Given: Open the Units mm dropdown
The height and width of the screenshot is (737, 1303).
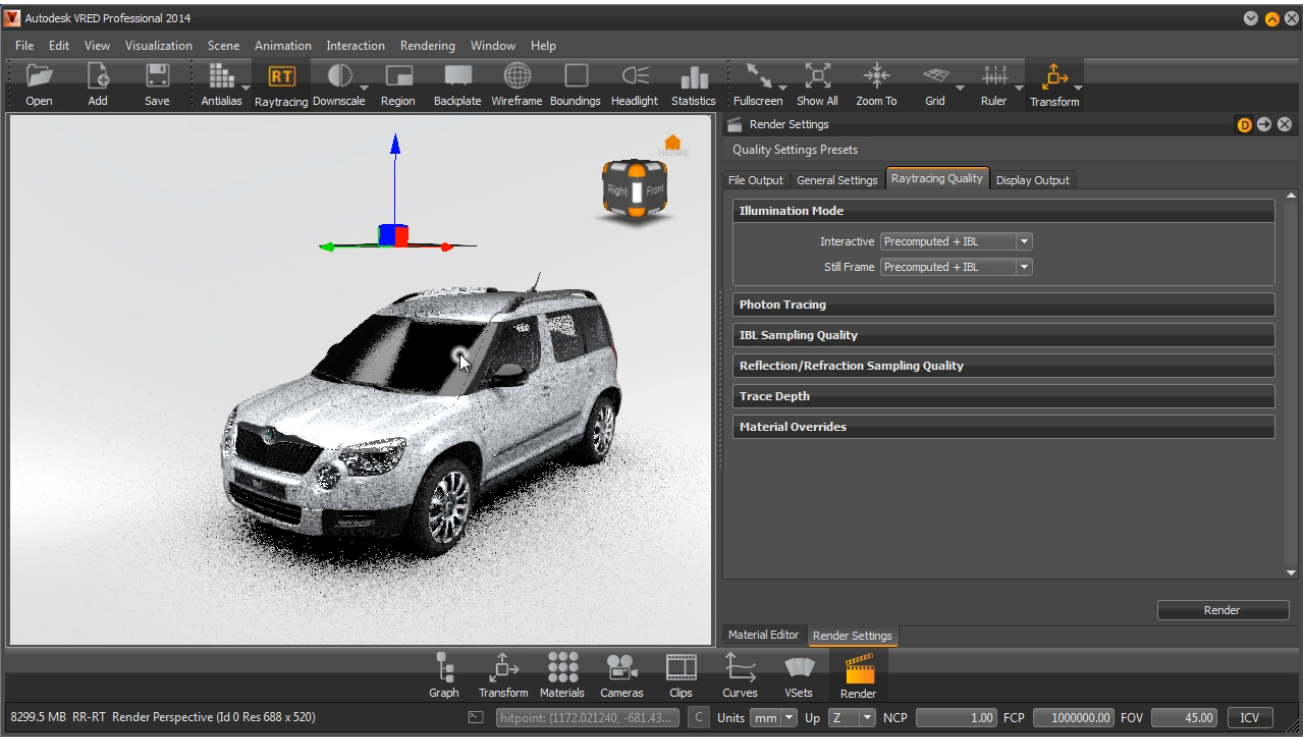Looking at the screenshot, I should pos(775,717).
